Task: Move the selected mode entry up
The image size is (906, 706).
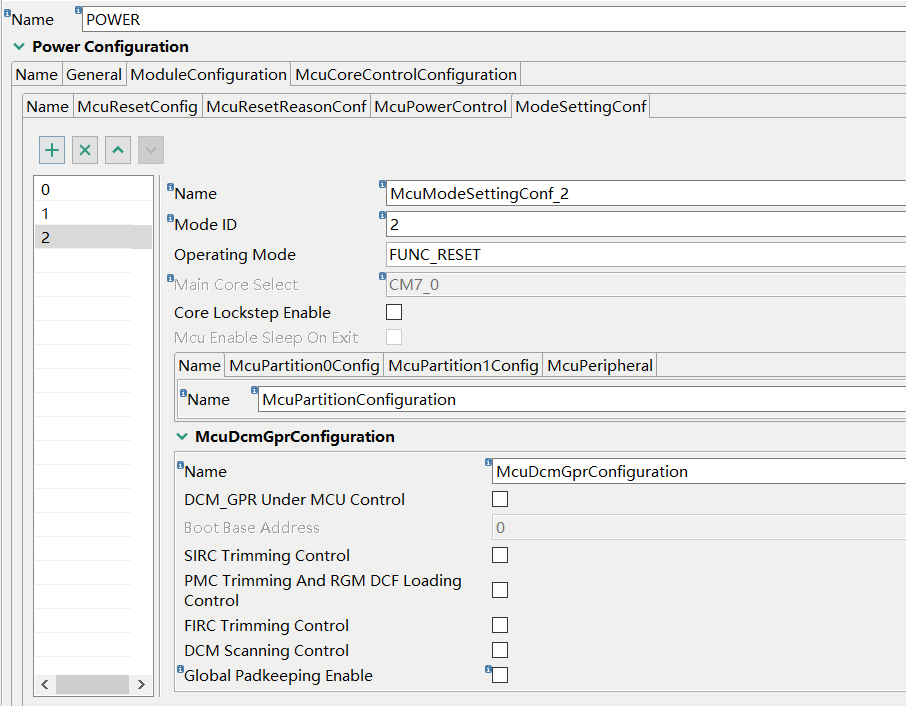Action: click(x=117, y=149)
